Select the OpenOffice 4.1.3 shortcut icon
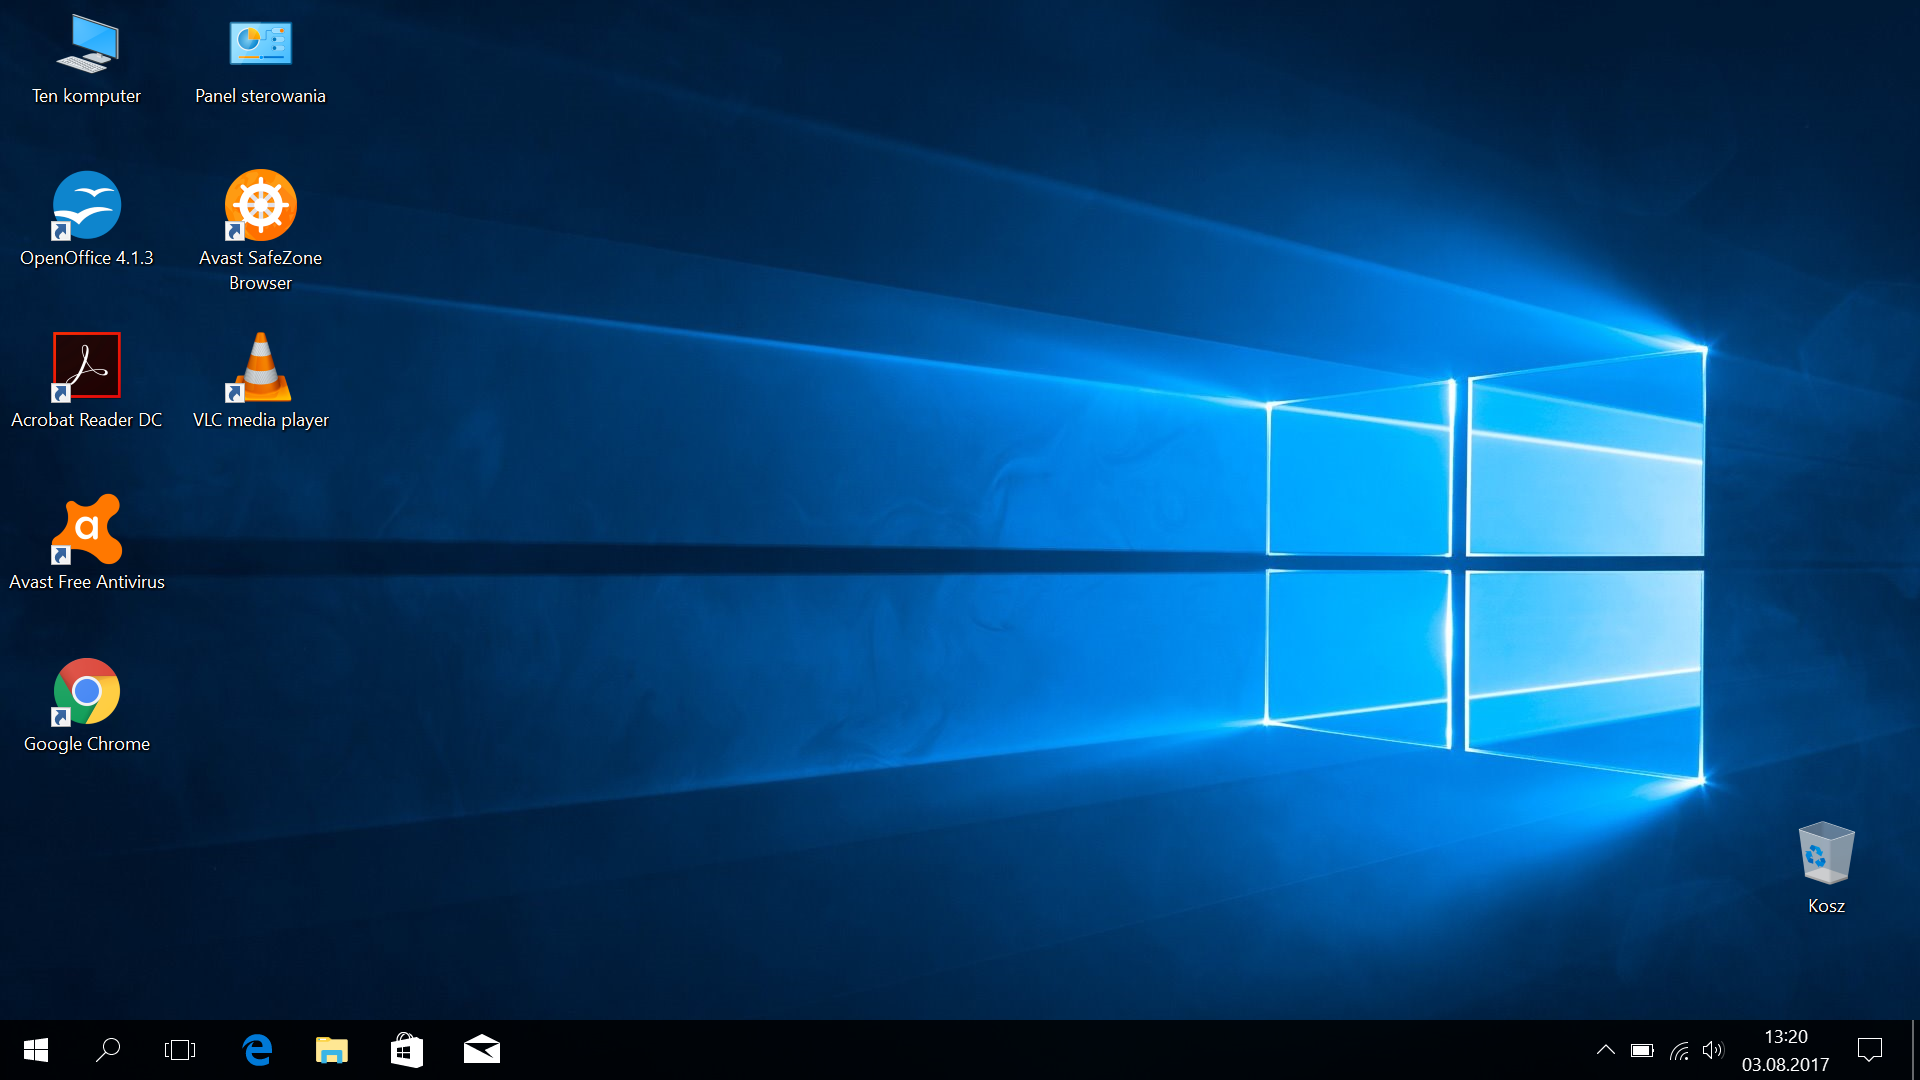Viewport: 1920px width, 1080px height. pos(87,205)
